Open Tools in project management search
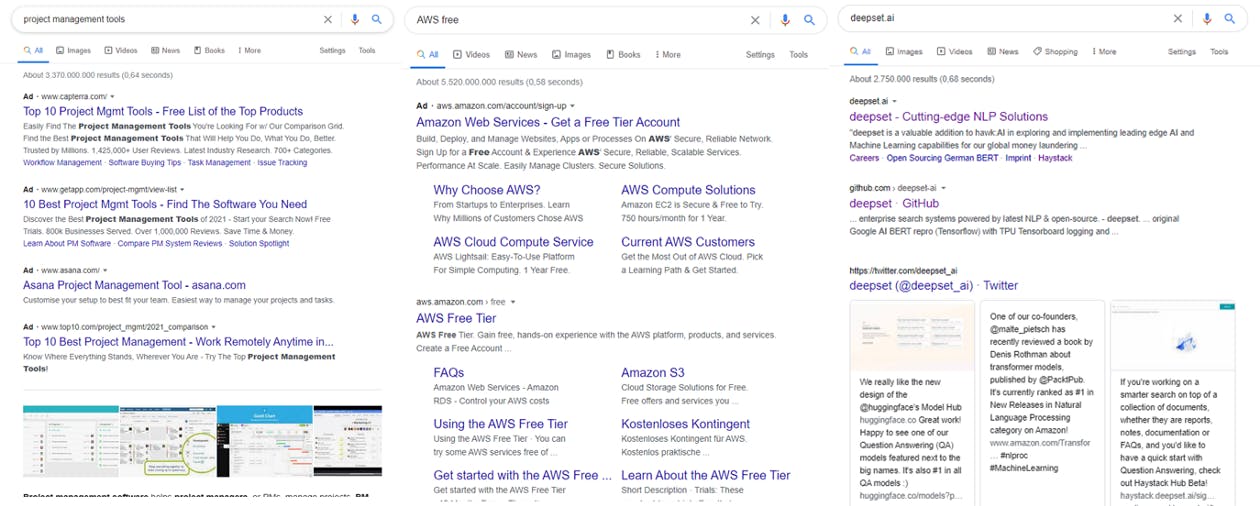This screenshot has height=506, width=1260. 367,50
